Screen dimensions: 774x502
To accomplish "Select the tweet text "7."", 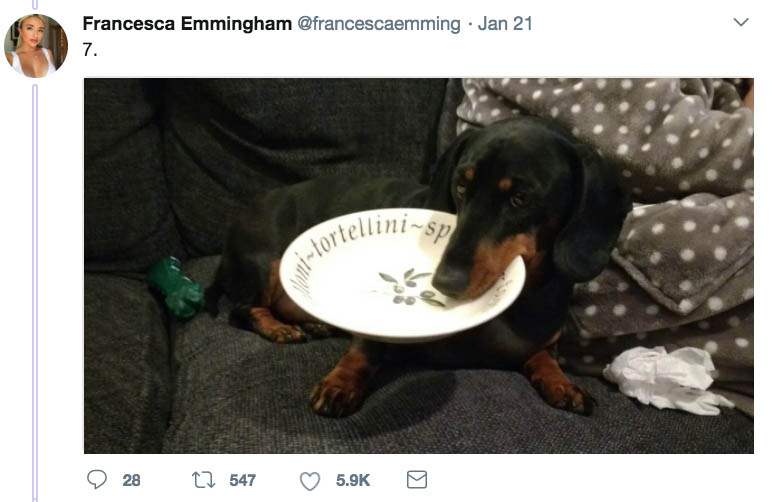I will tap(89, 49).
